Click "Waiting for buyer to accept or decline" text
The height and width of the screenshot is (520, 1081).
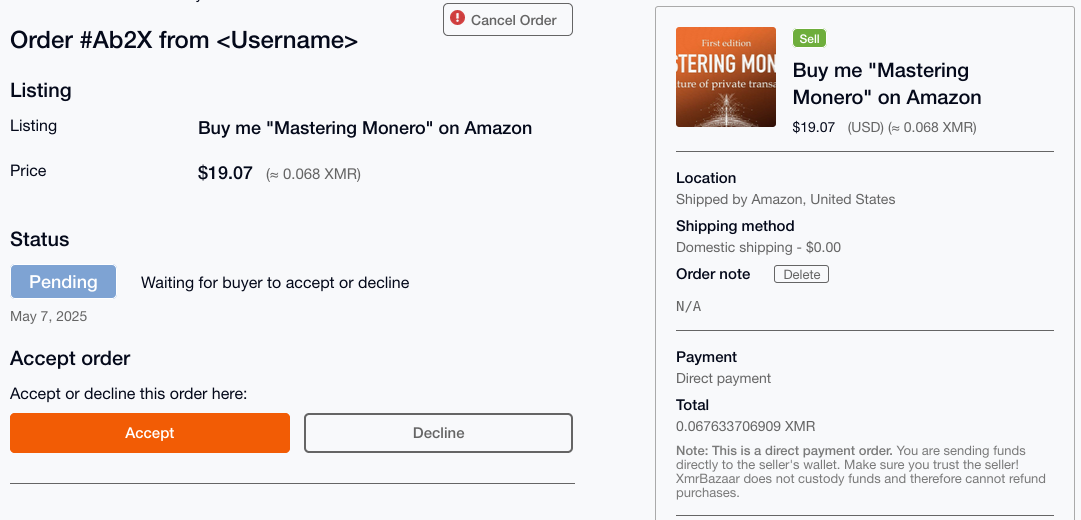click(275, 283)
